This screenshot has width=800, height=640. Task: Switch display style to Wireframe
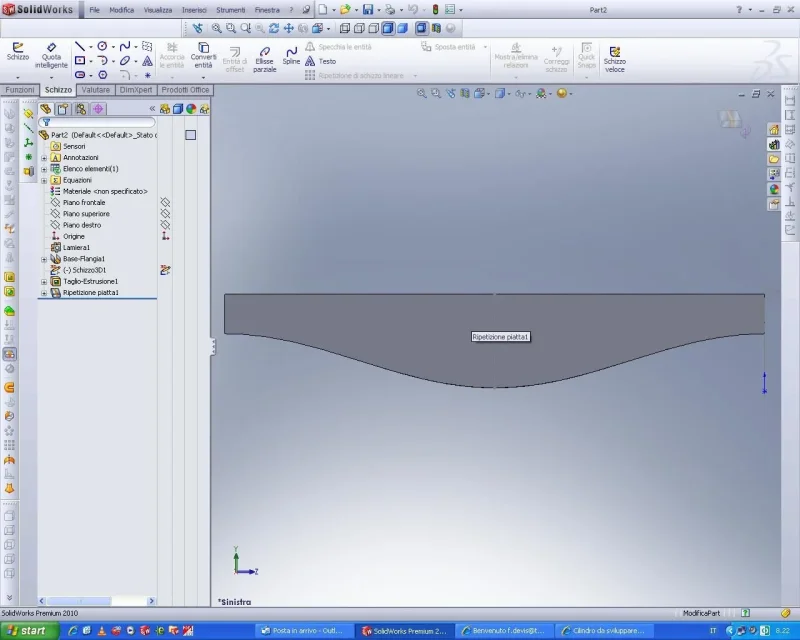click(345, 29)
